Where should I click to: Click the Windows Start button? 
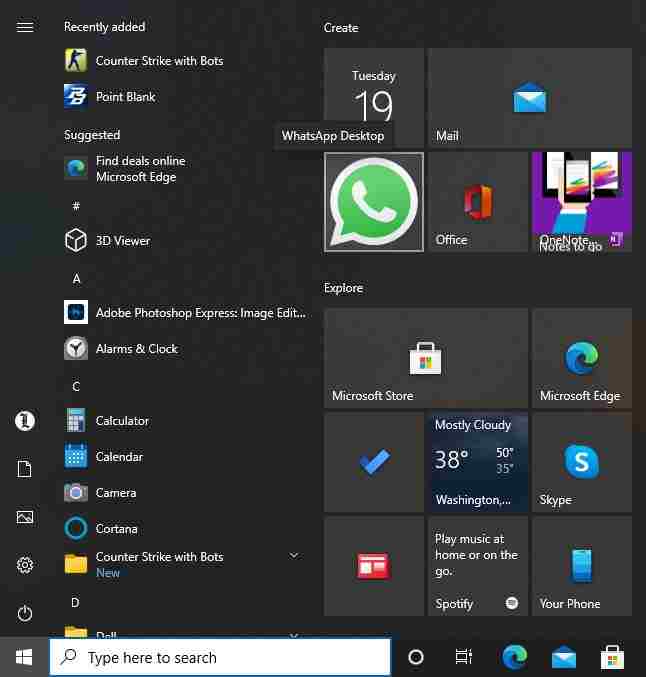[x=24, y=657]
